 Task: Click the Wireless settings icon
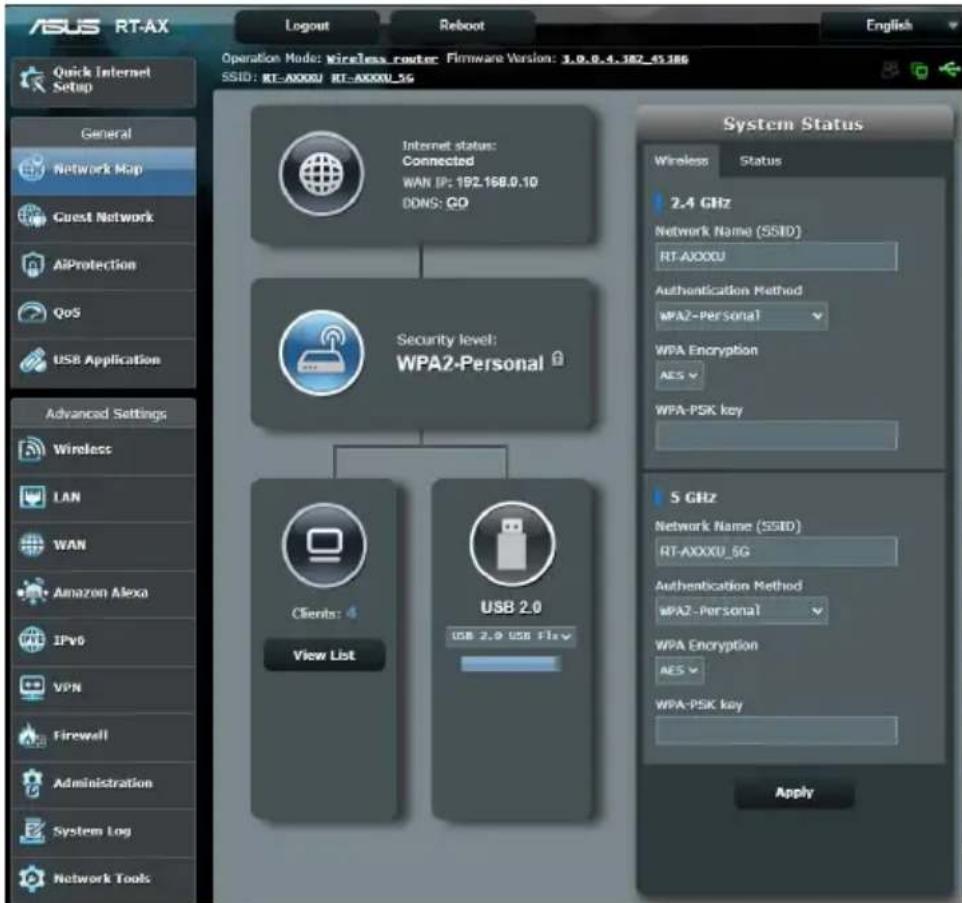(x=32, y=449)
